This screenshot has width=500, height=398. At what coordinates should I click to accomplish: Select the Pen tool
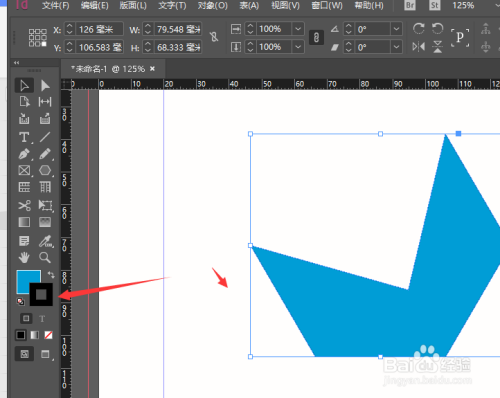coord(24,154)
